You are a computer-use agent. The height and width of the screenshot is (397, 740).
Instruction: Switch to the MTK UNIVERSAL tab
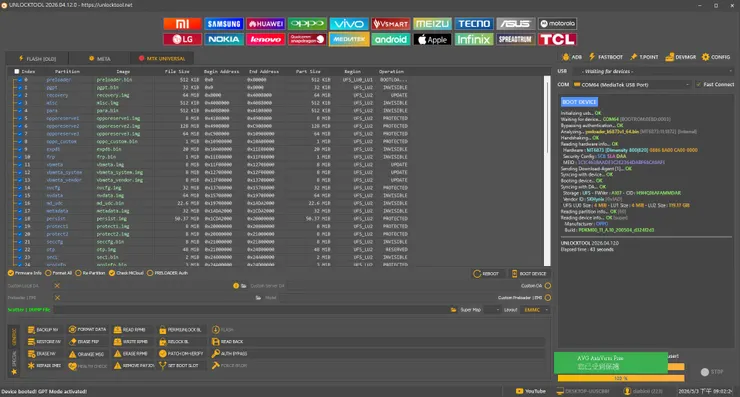pyautogui.click(x=162, y=59)
